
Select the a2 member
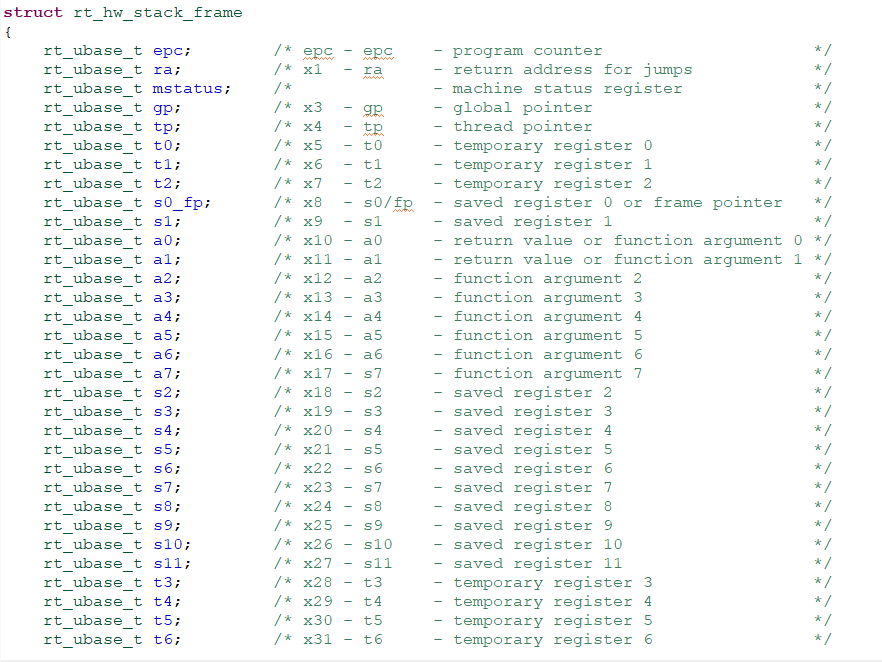(x=163, y=280)
